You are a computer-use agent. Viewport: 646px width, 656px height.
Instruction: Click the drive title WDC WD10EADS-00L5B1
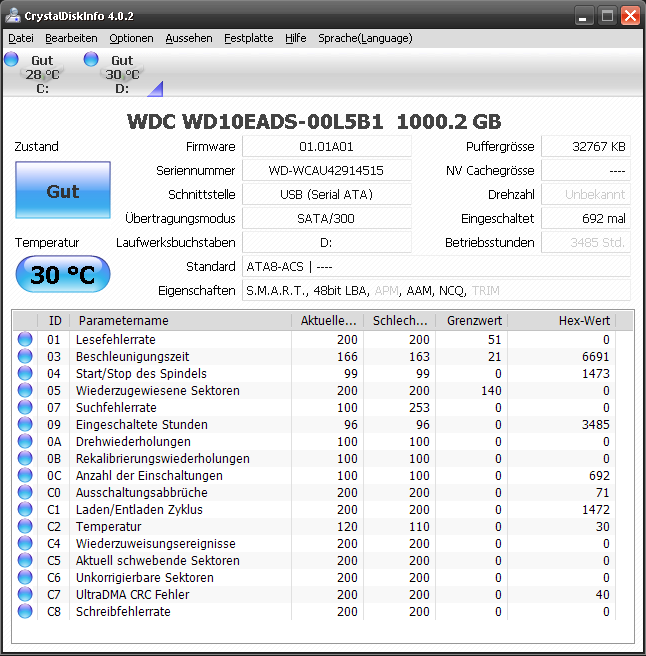click(x=255, y=122)
